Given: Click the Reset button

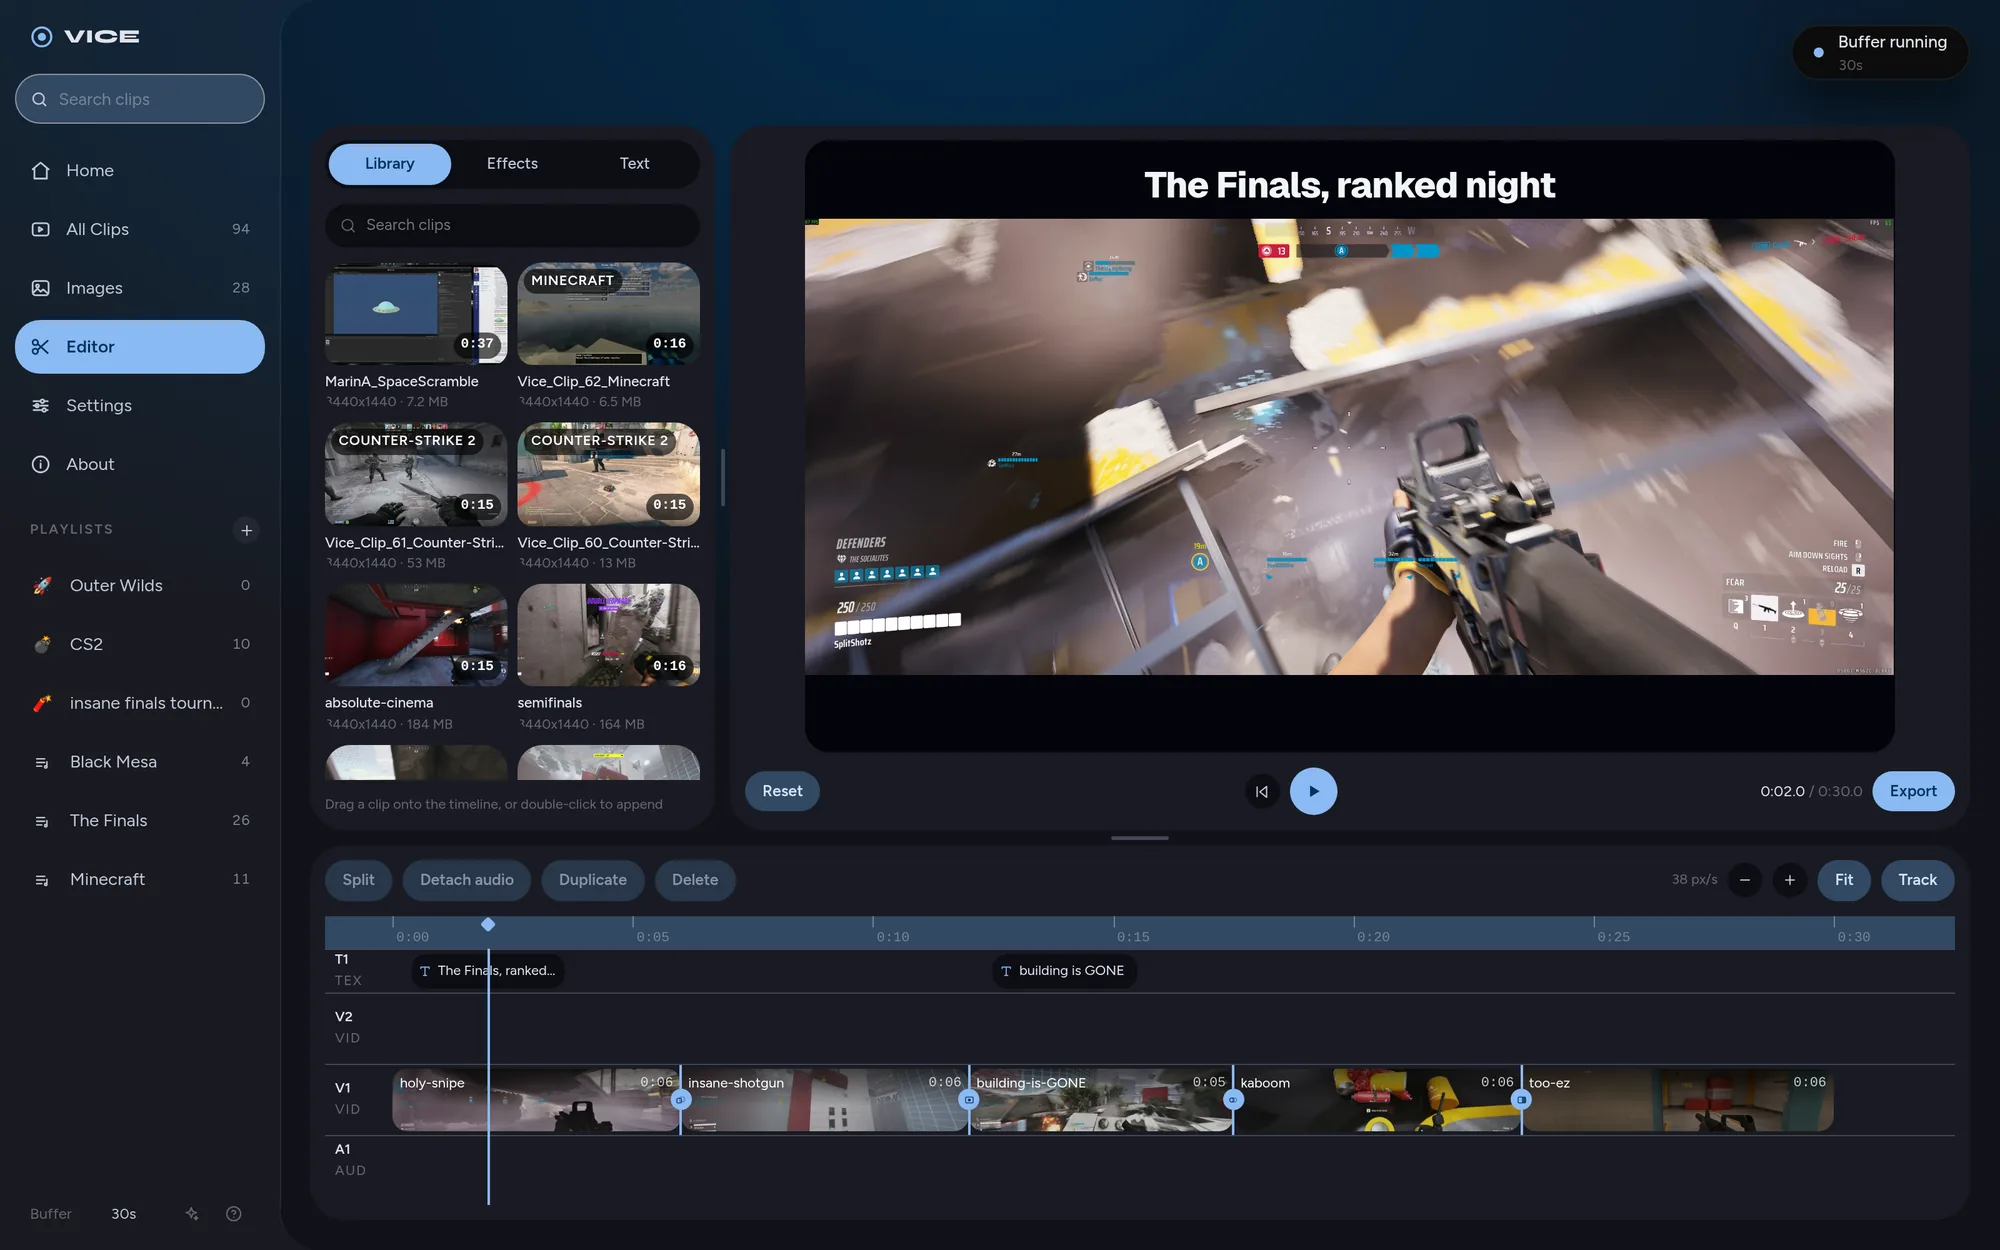Looking at the screenshot, I should (782, 791).
